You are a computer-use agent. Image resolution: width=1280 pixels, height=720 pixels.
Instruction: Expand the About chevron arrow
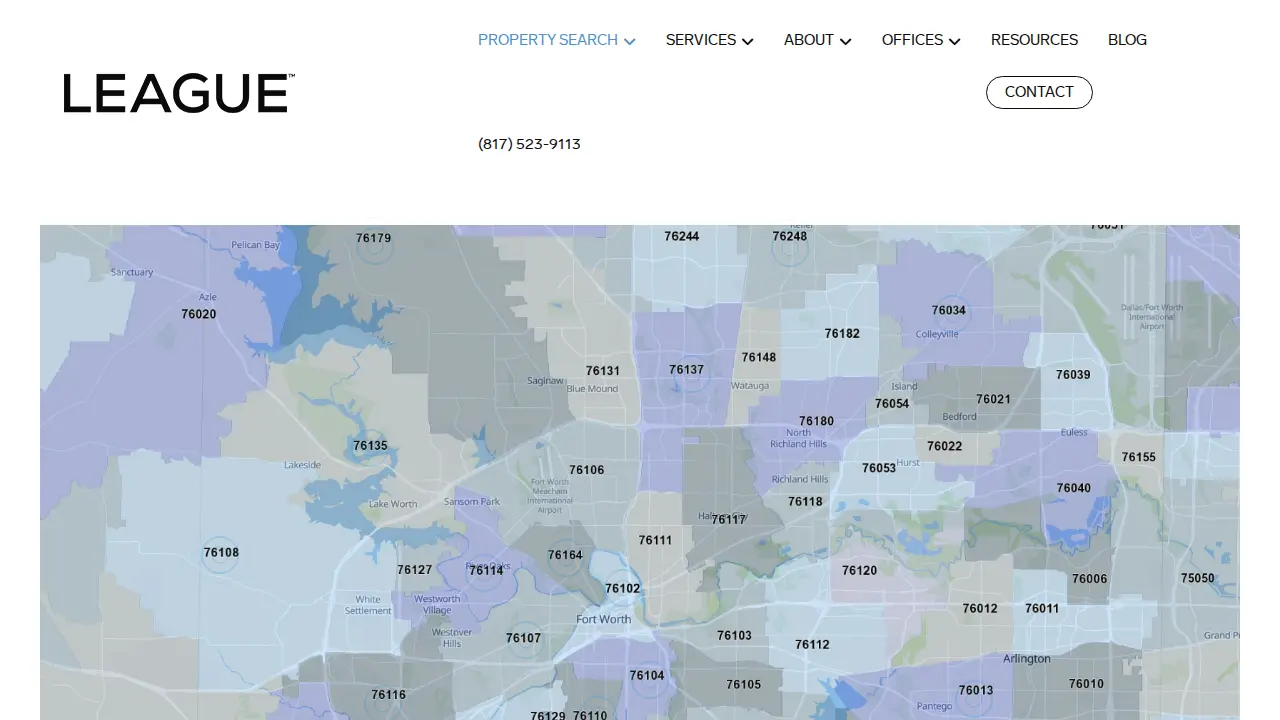coord(846,41)
